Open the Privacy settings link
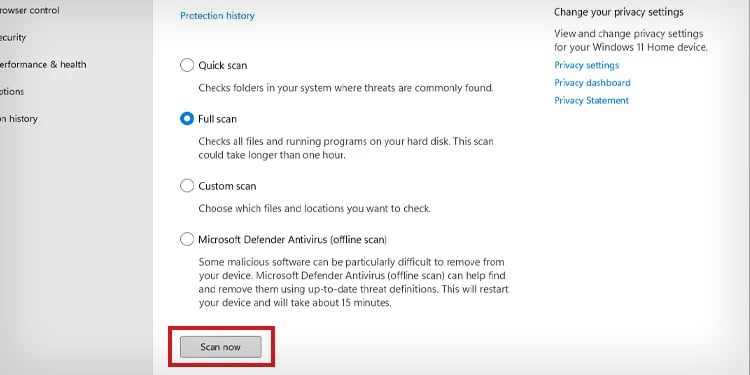The width and height of the screenshot is (750, 375). (x=586, y=65)
